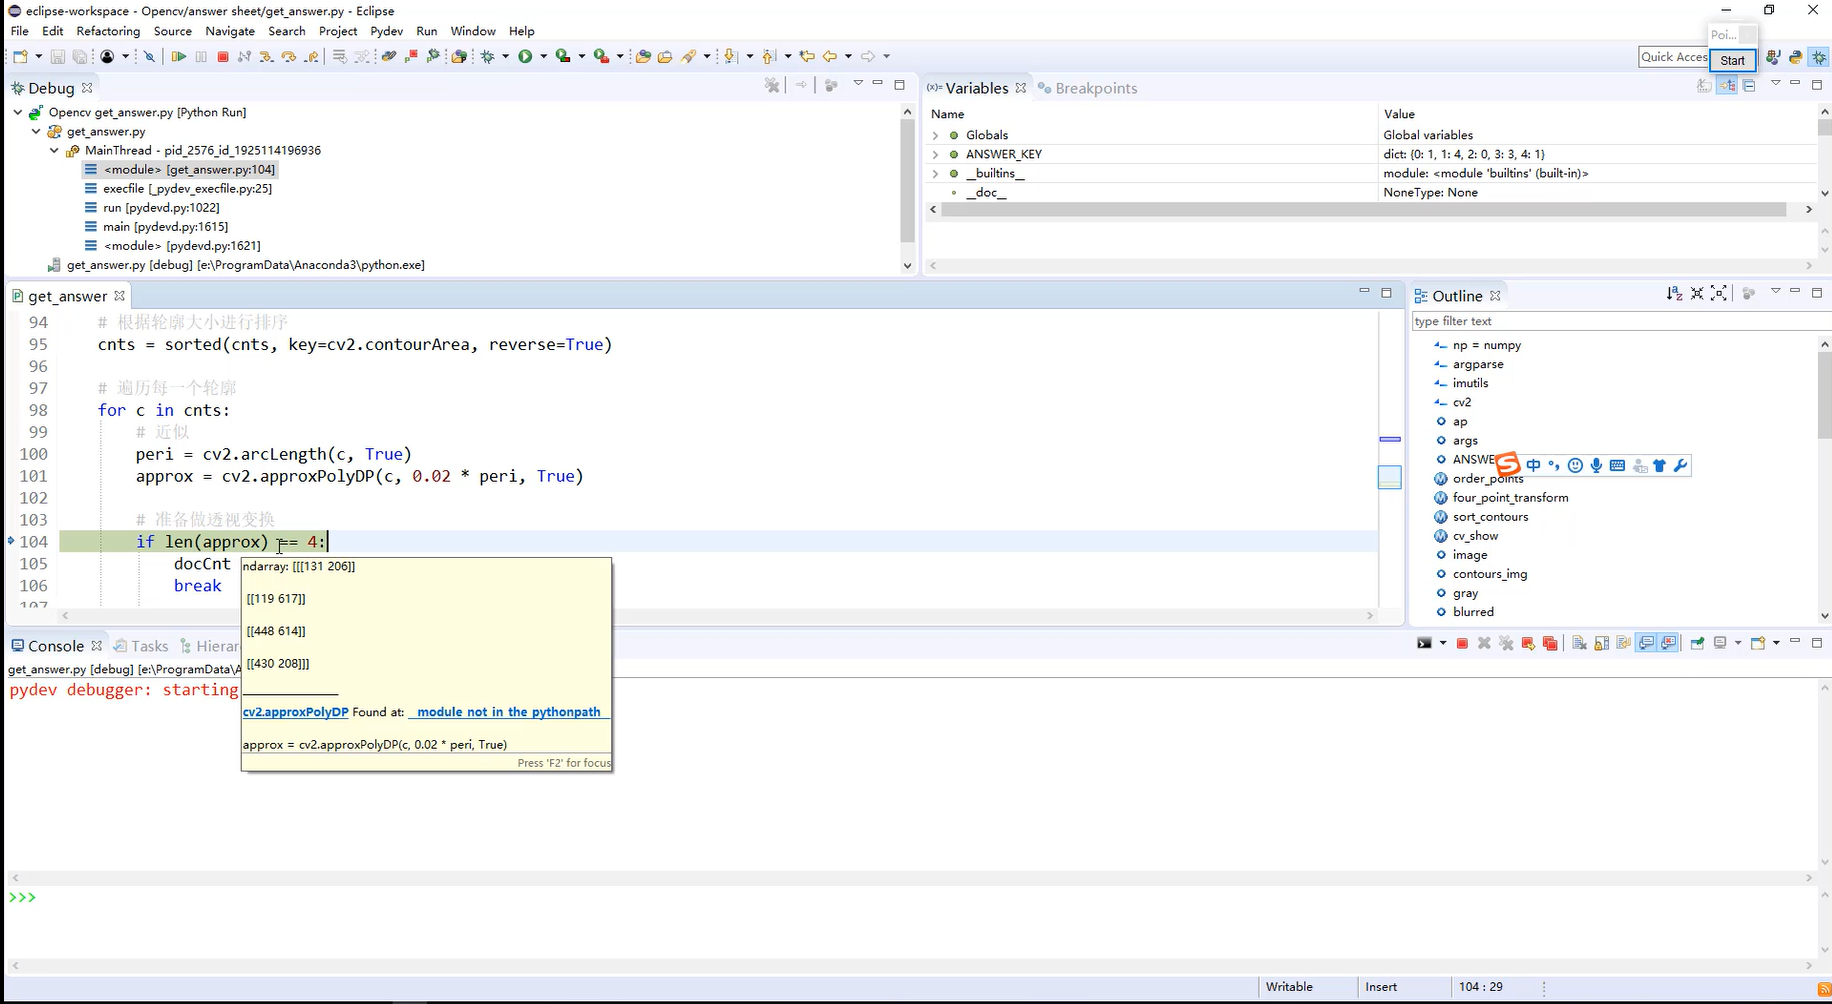1832x1004 pixels.
Task: Click the red Terminate button in the main toolbar
Action: tap(223, 57)
